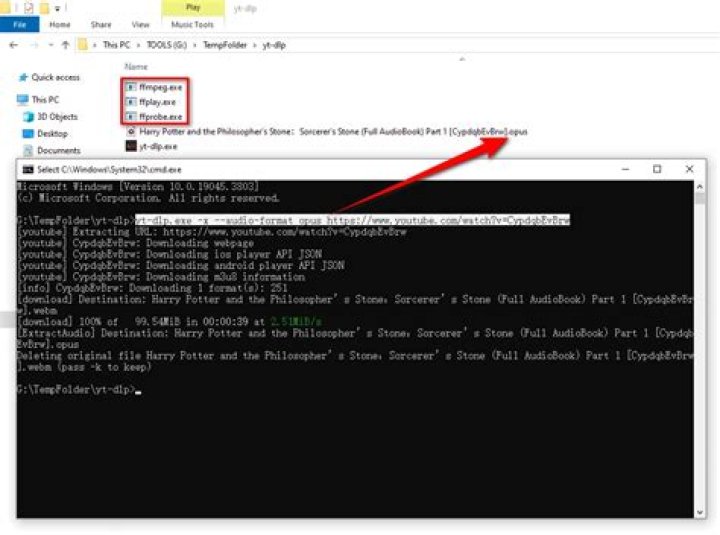The width and height of the screenshot is (720, 535).
Task: Click the Documents folder icon
Action: coord(28,151)
